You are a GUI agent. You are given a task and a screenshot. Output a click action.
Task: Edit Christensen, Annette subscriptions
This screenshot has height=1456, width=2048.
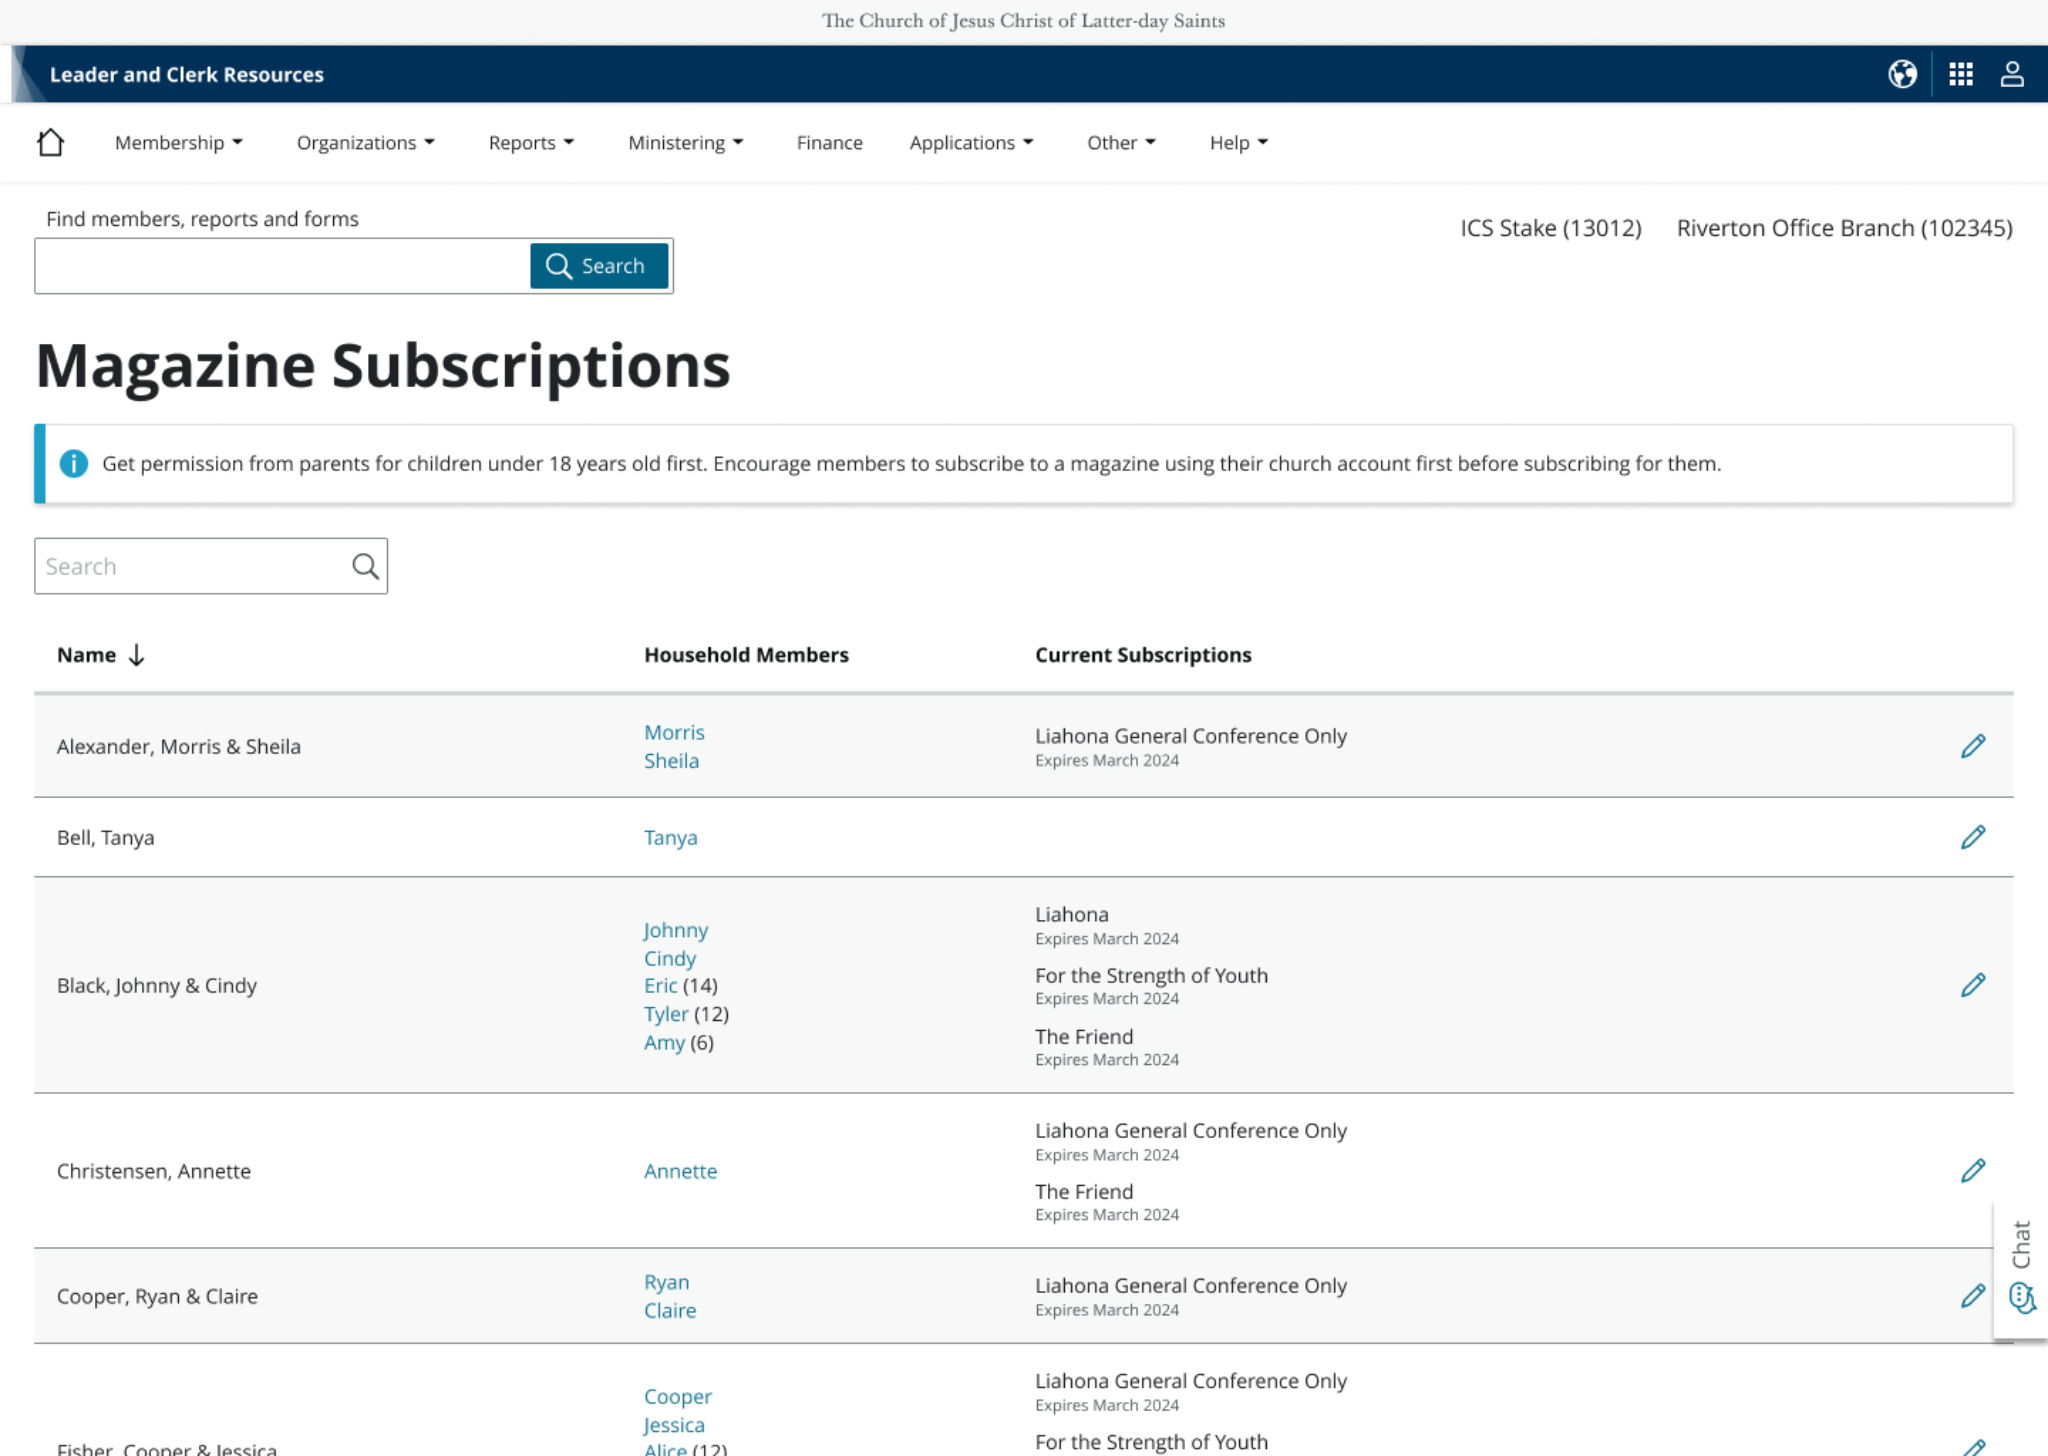click(1972, 1170)
